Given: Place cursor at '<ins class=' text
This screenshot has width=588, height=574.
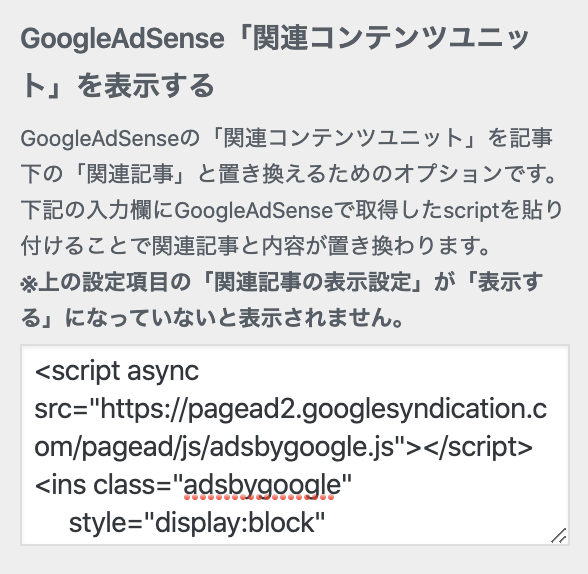Looking at the screenshot, I should click(104, 485).
